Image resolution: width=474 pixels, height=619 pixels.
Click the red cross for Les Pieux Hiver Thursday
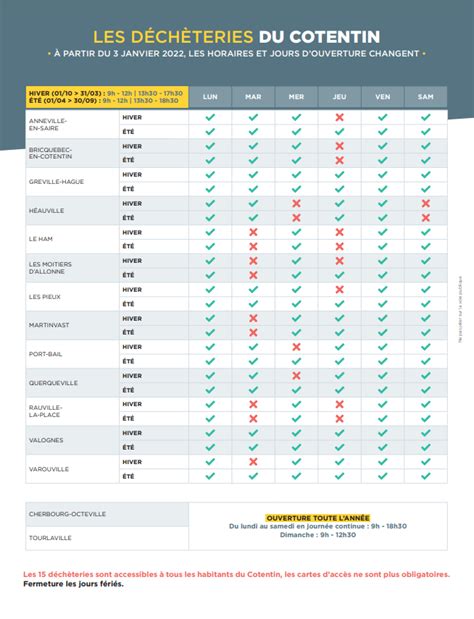[339, 289]
